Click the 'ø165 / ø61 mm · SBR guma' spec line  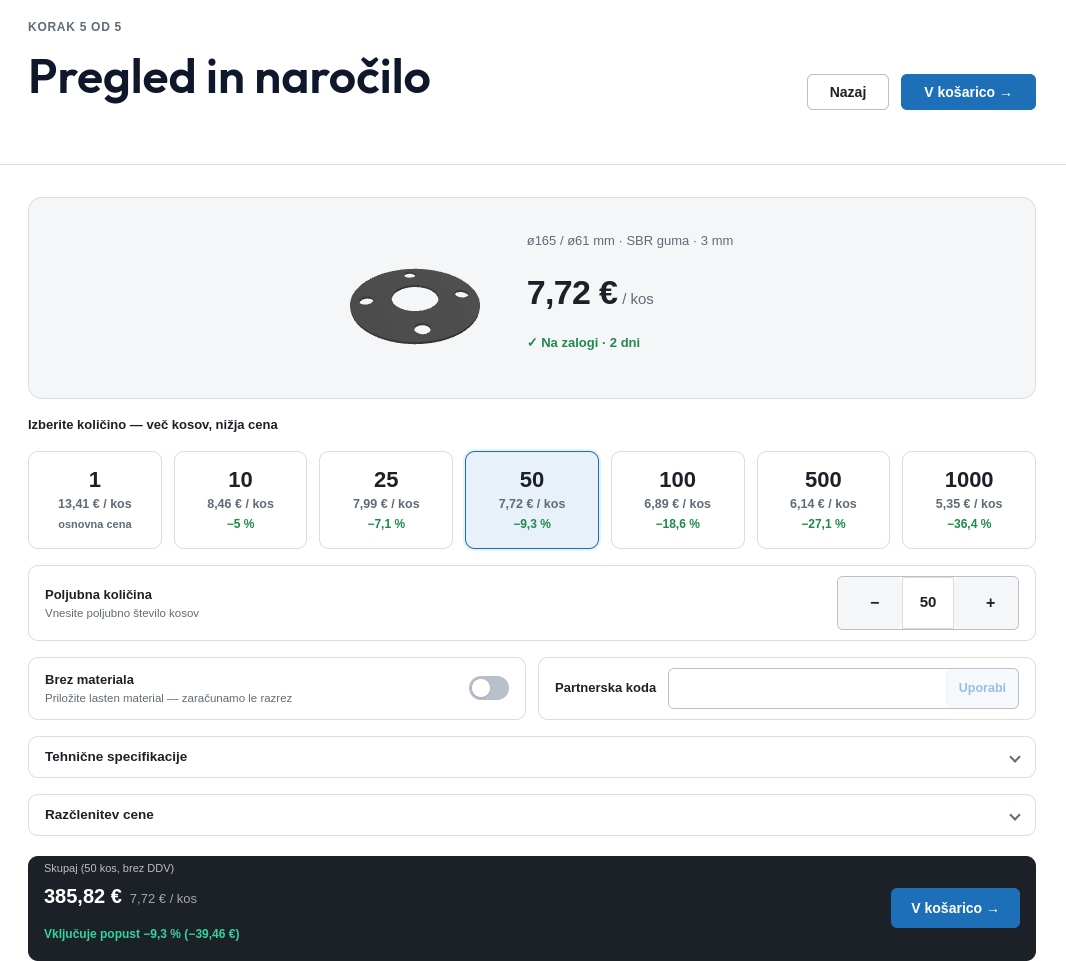pyautogui.click(x=630, y=241)
